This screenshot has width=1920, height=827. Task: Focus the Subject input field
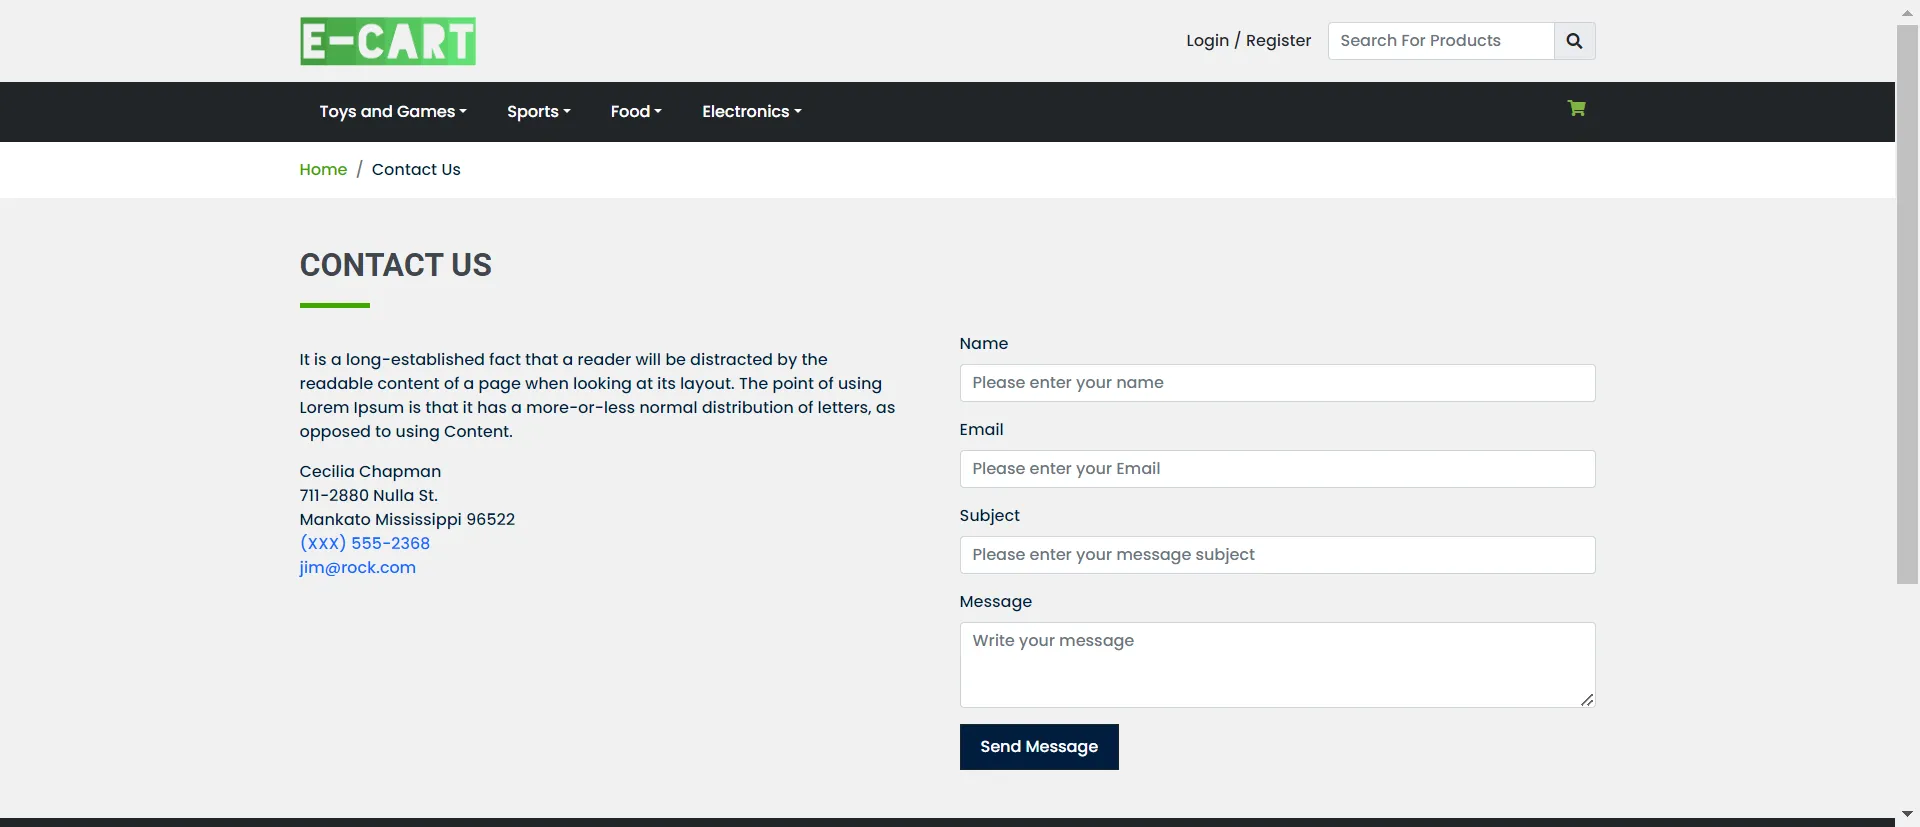point(1276,555)
